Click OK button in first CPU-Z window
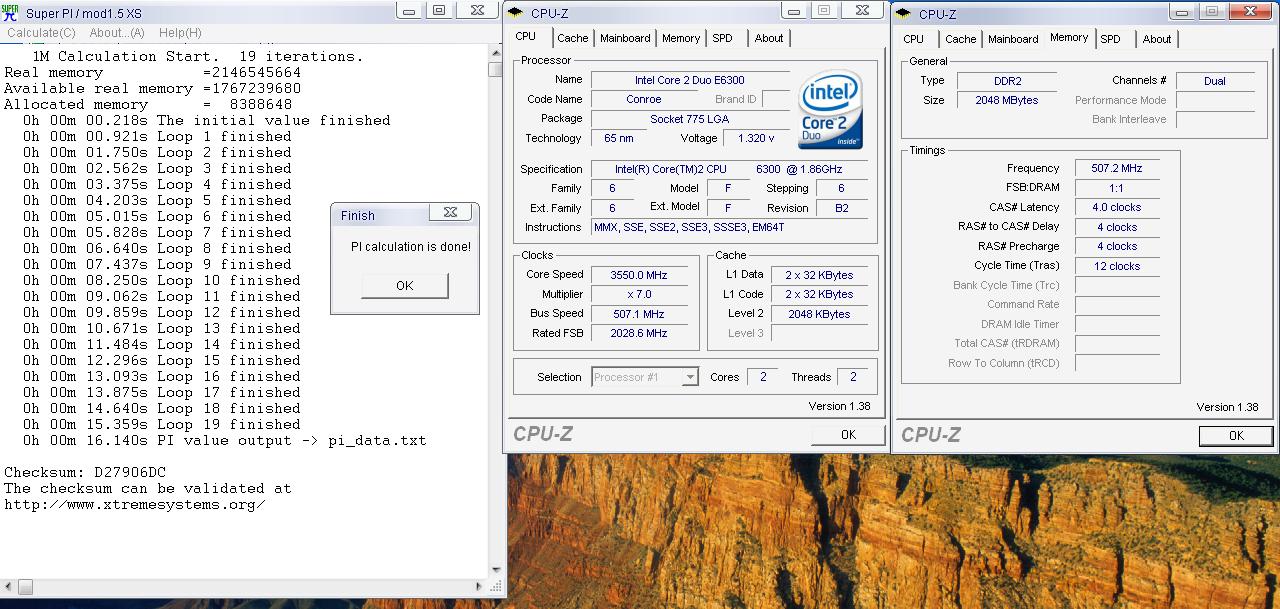The height and width of the screenshot is (609, 1280). 848,434
